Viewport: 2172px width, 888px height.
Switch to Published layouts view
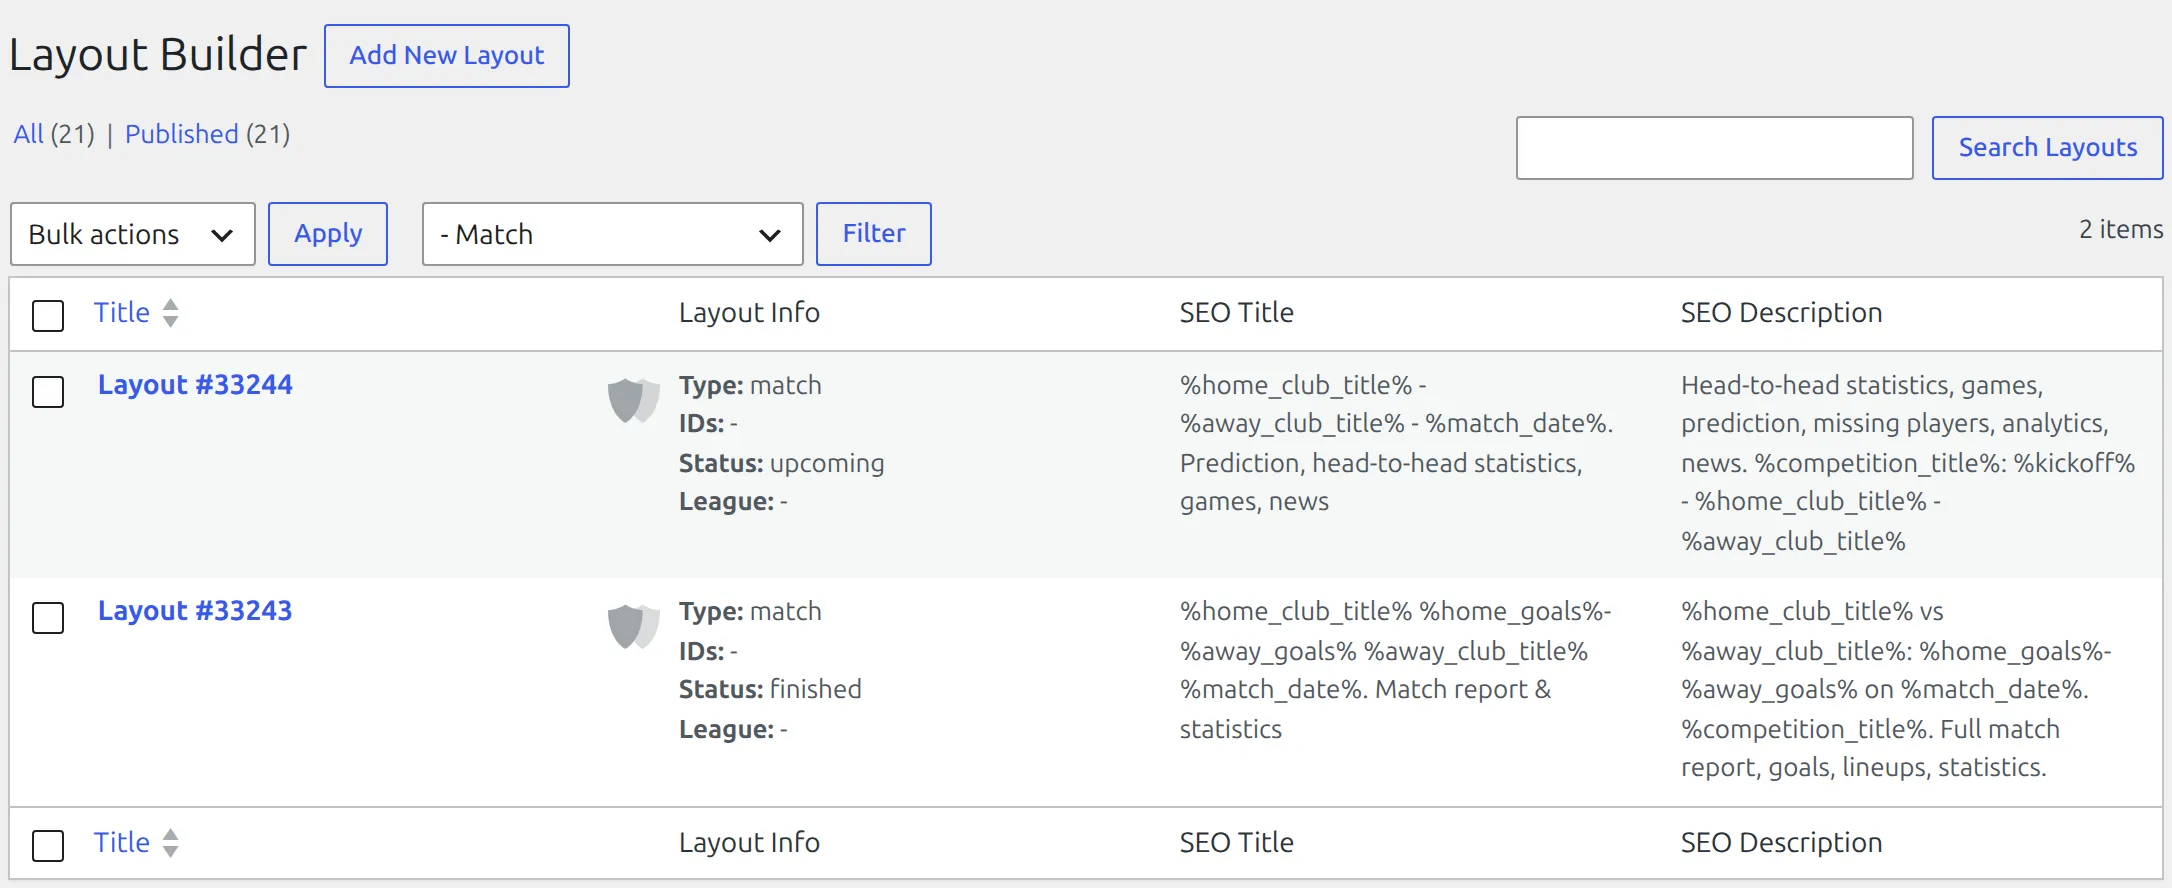pyautogui.click(x=182, y=134)
